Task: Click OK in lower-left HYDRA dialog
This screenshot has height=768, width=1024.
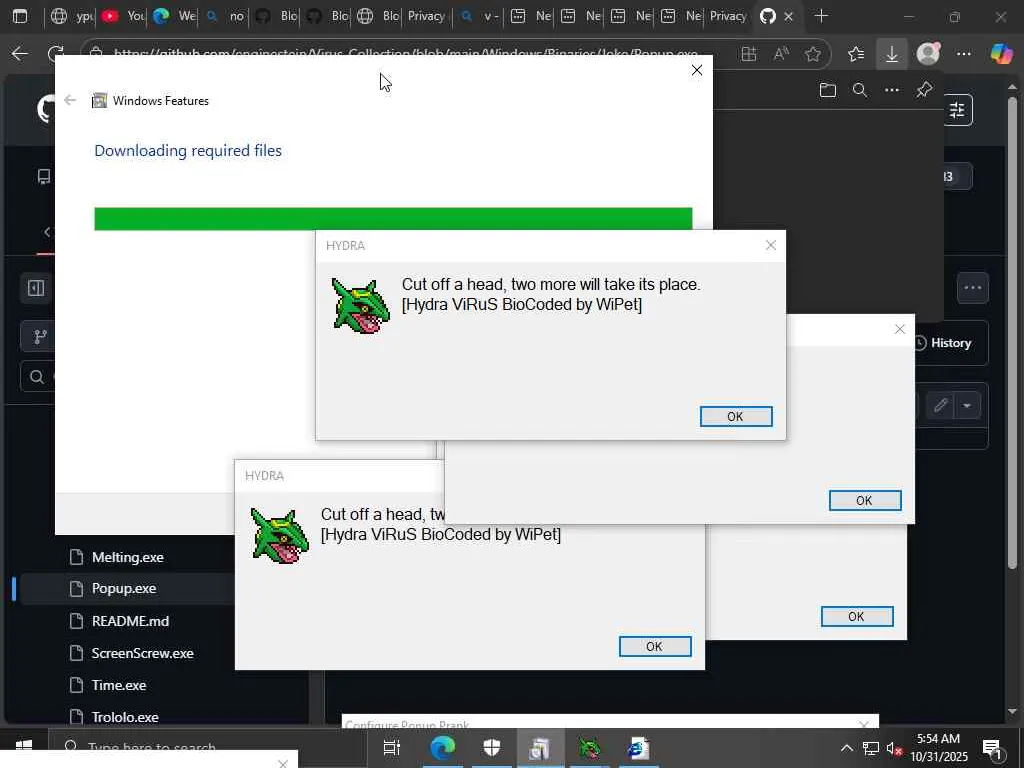Action: pyautogui.click(x=655, y=647)
